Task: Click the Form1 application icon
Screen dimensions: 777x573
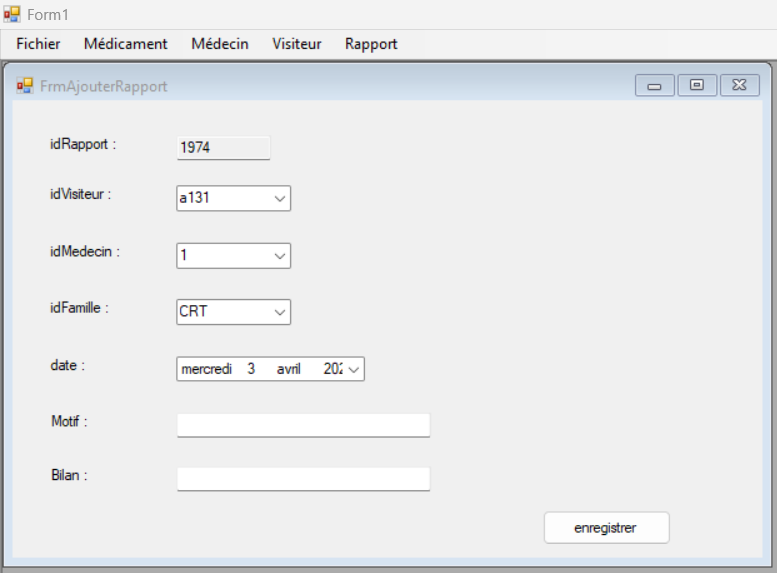Action: tap(12, 14)
